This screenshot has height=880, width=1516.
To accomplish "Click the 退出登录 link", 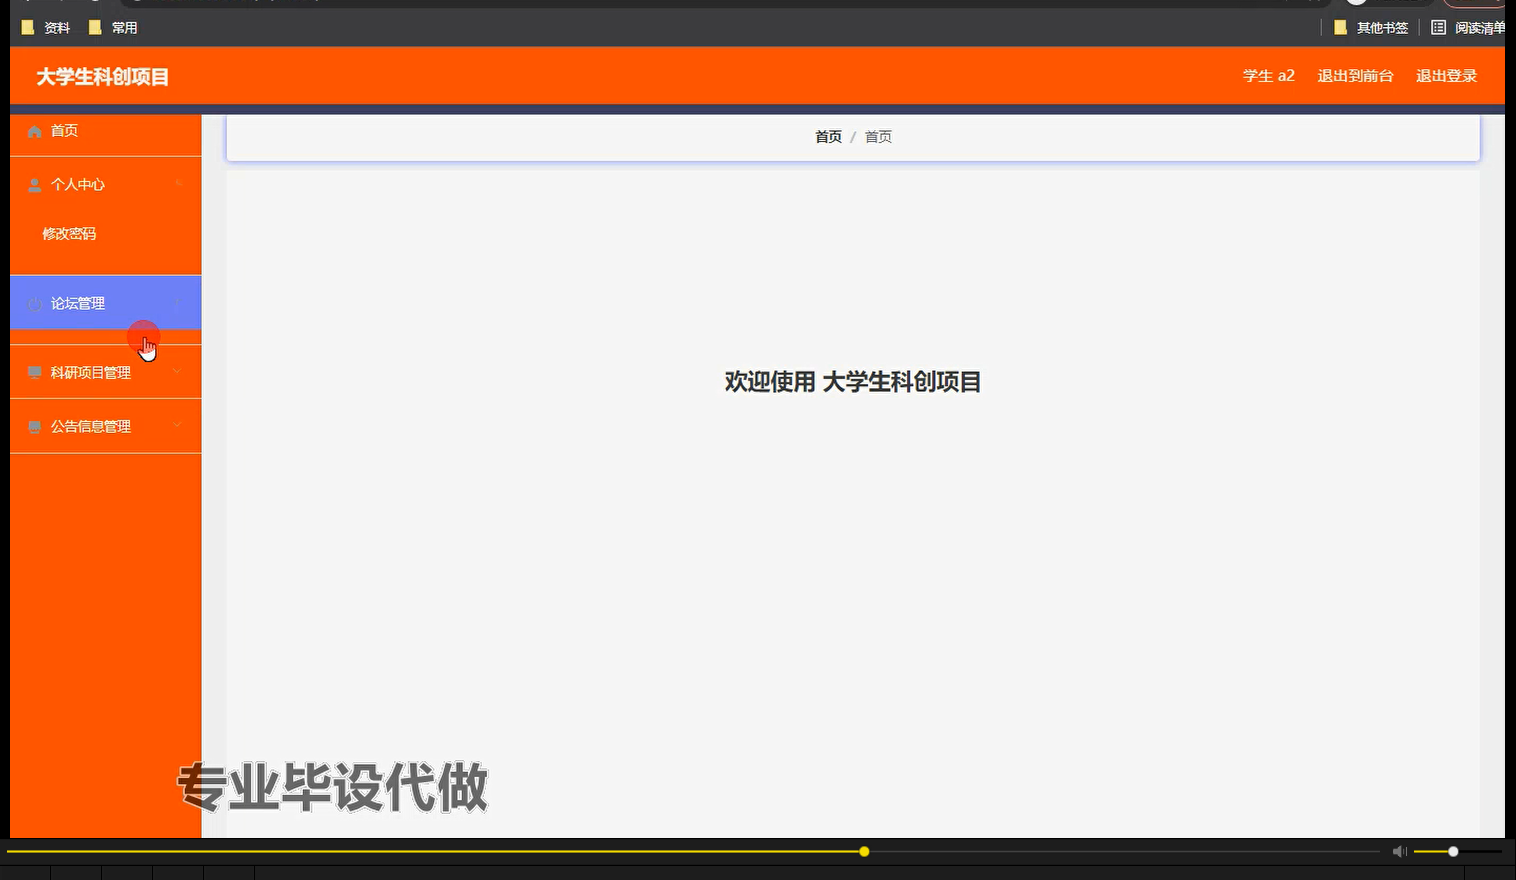I will (1445, 75).
